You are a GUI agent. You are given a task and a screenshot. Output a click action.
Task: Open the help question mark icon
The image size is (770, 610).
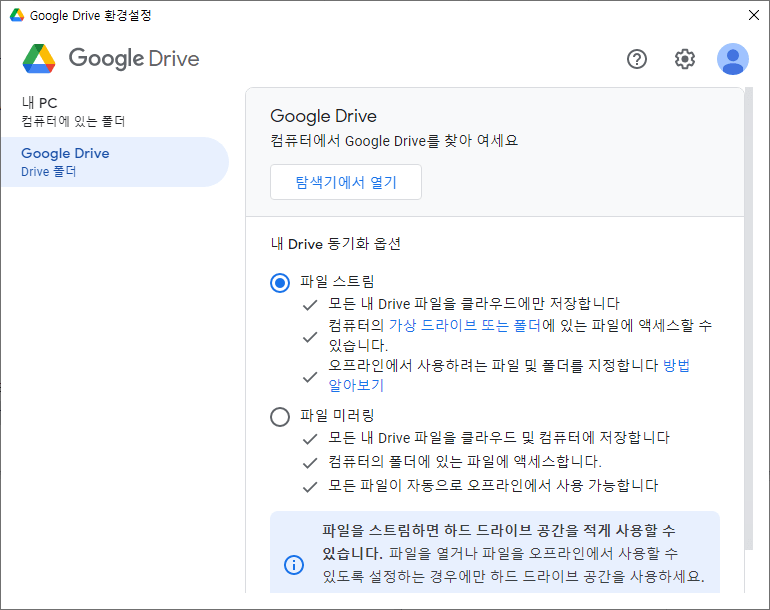click(637, 59)
